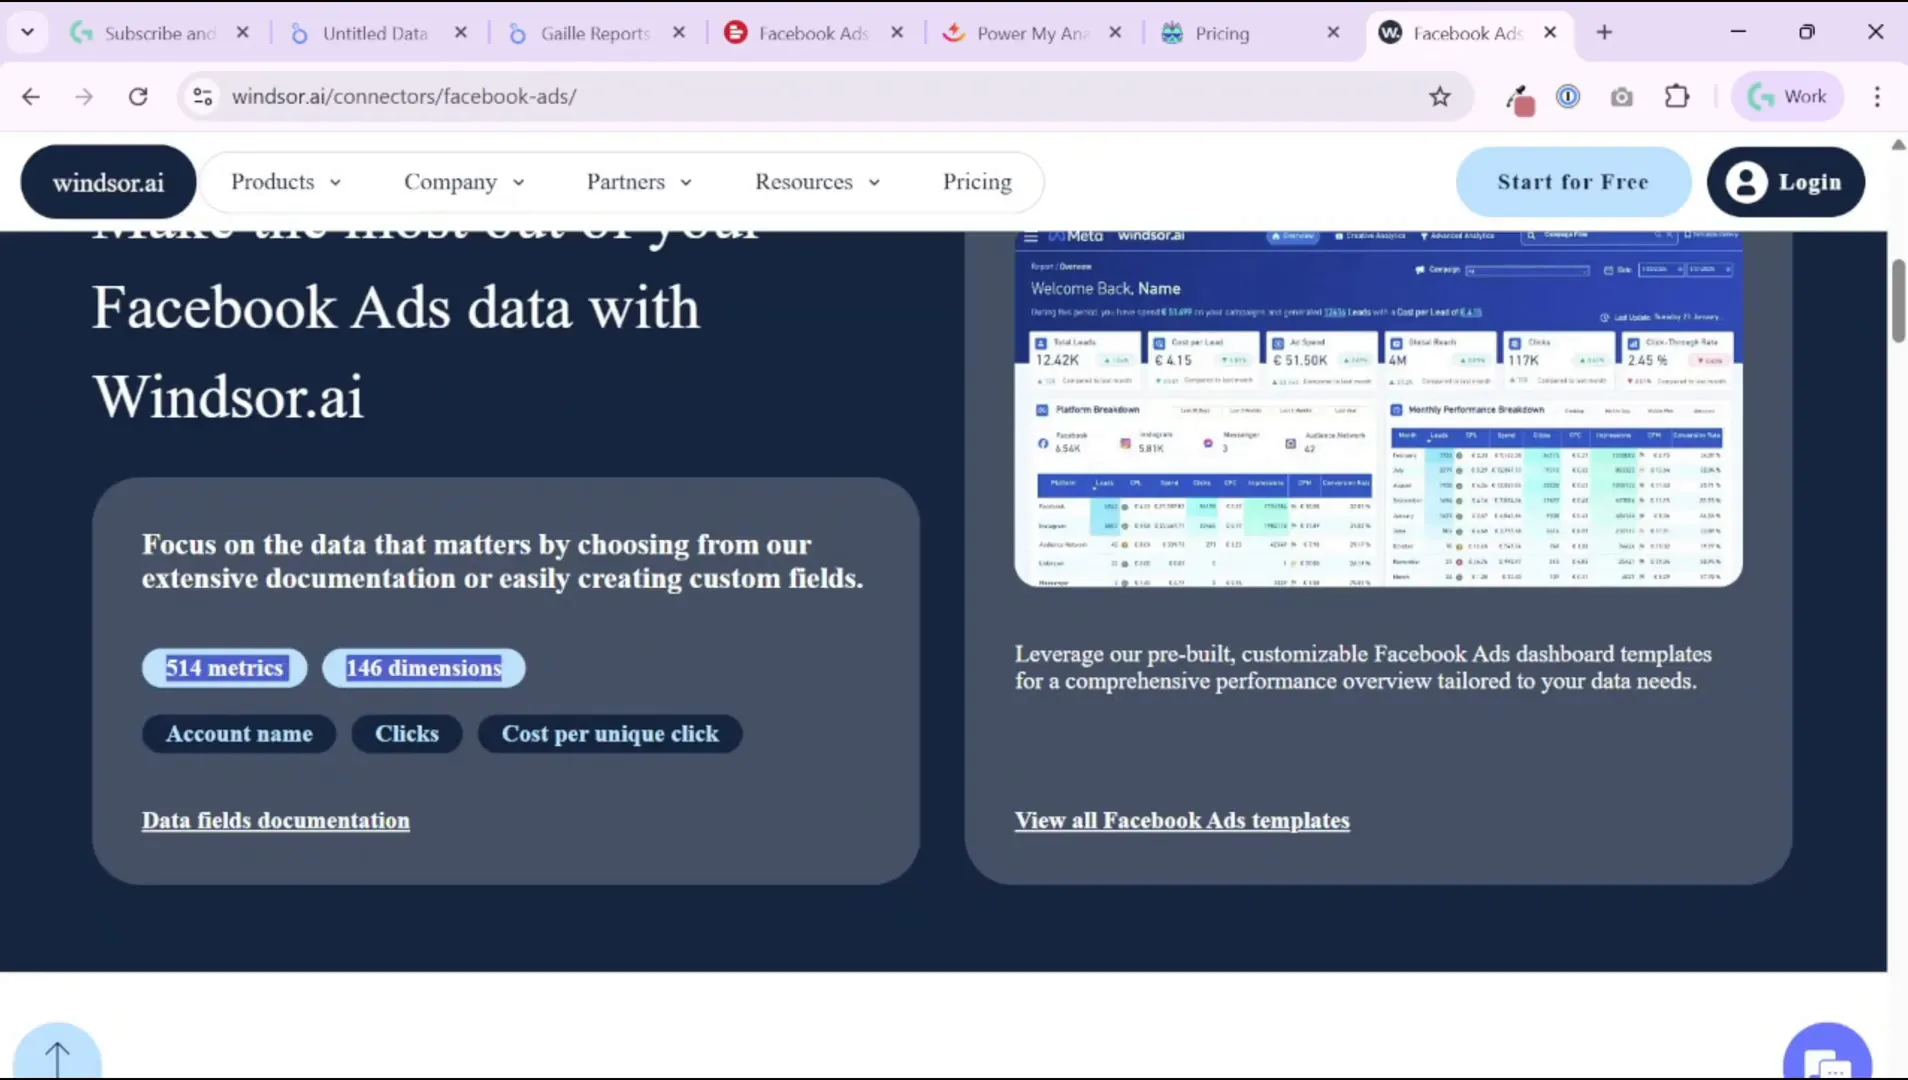The width and height of the screenshot is (1908, 1080).
Task: Switch to the Pricing tab
Action: [1222, 32]
